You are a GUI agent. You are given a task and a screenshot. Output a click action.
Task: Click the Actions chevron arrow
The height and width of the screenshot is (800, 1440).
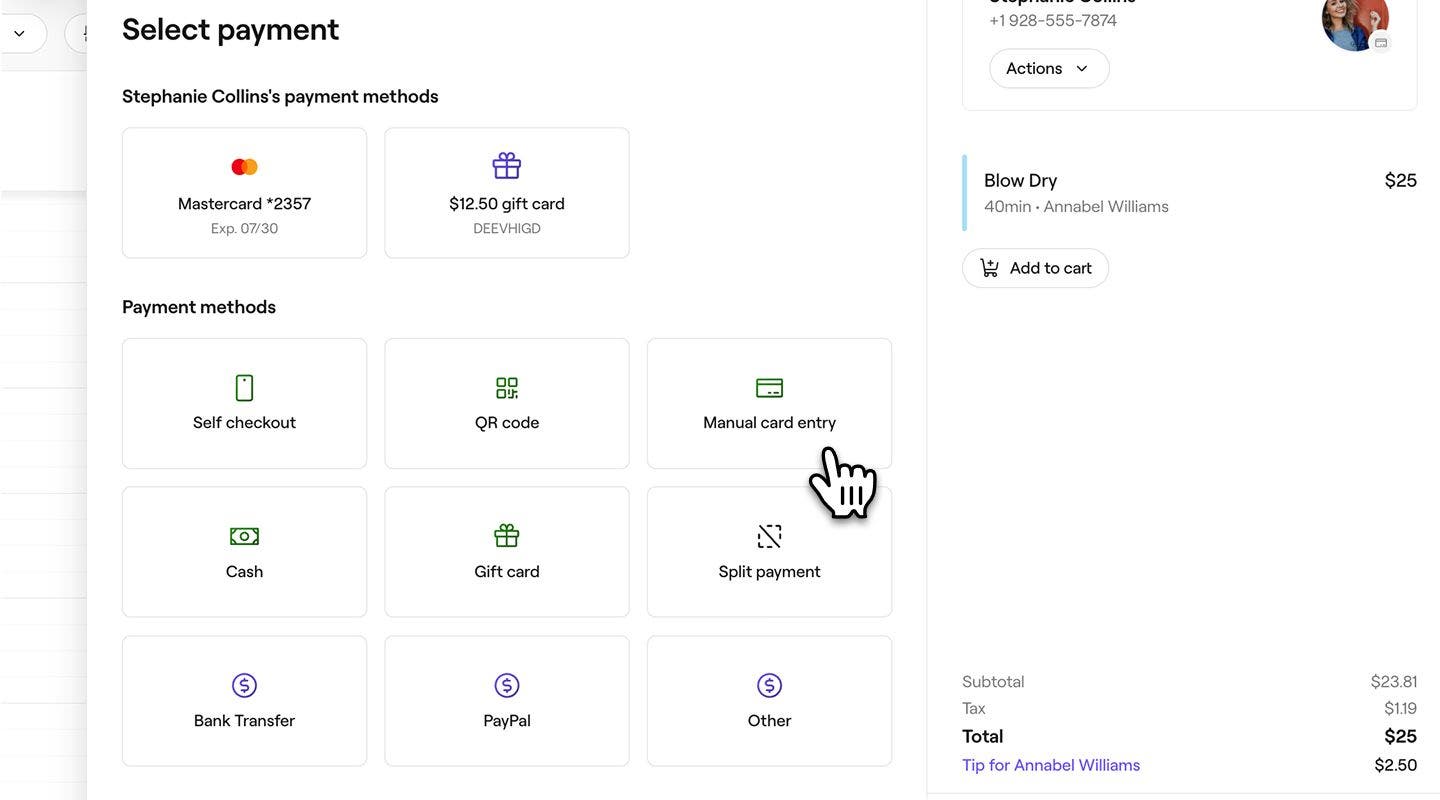pos(1081,69)
